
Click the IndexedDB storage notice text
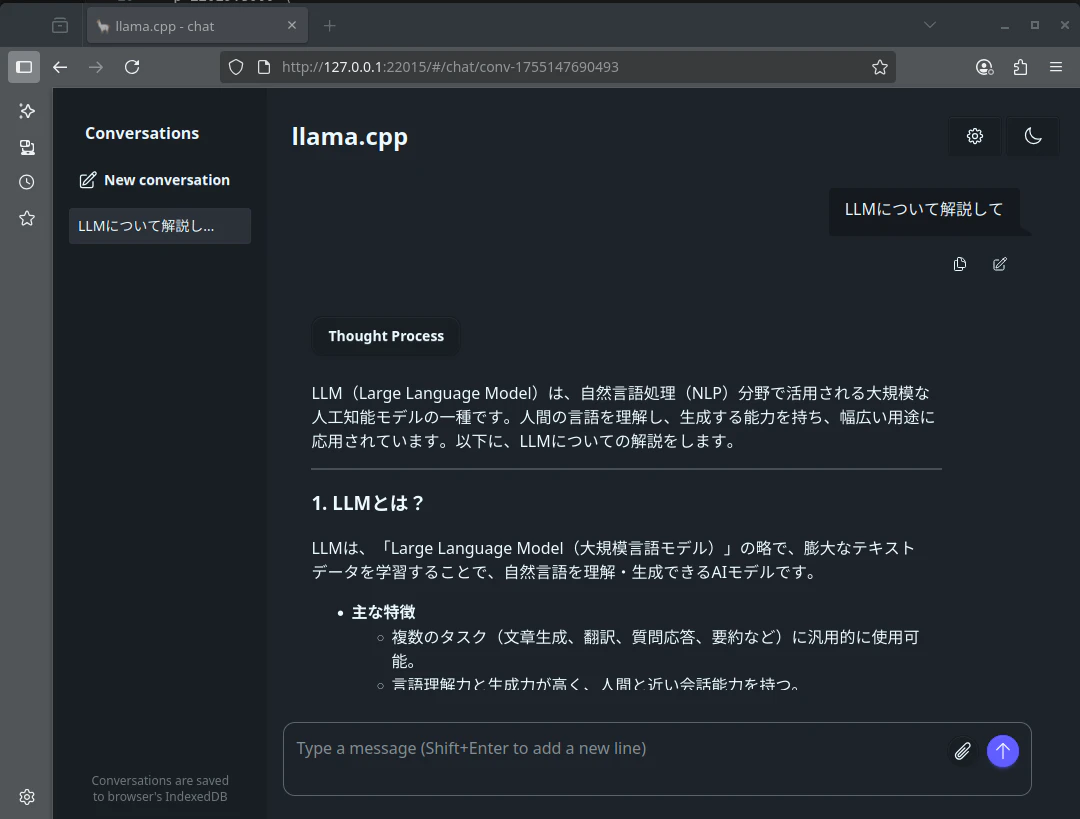[x=160, y=789]
